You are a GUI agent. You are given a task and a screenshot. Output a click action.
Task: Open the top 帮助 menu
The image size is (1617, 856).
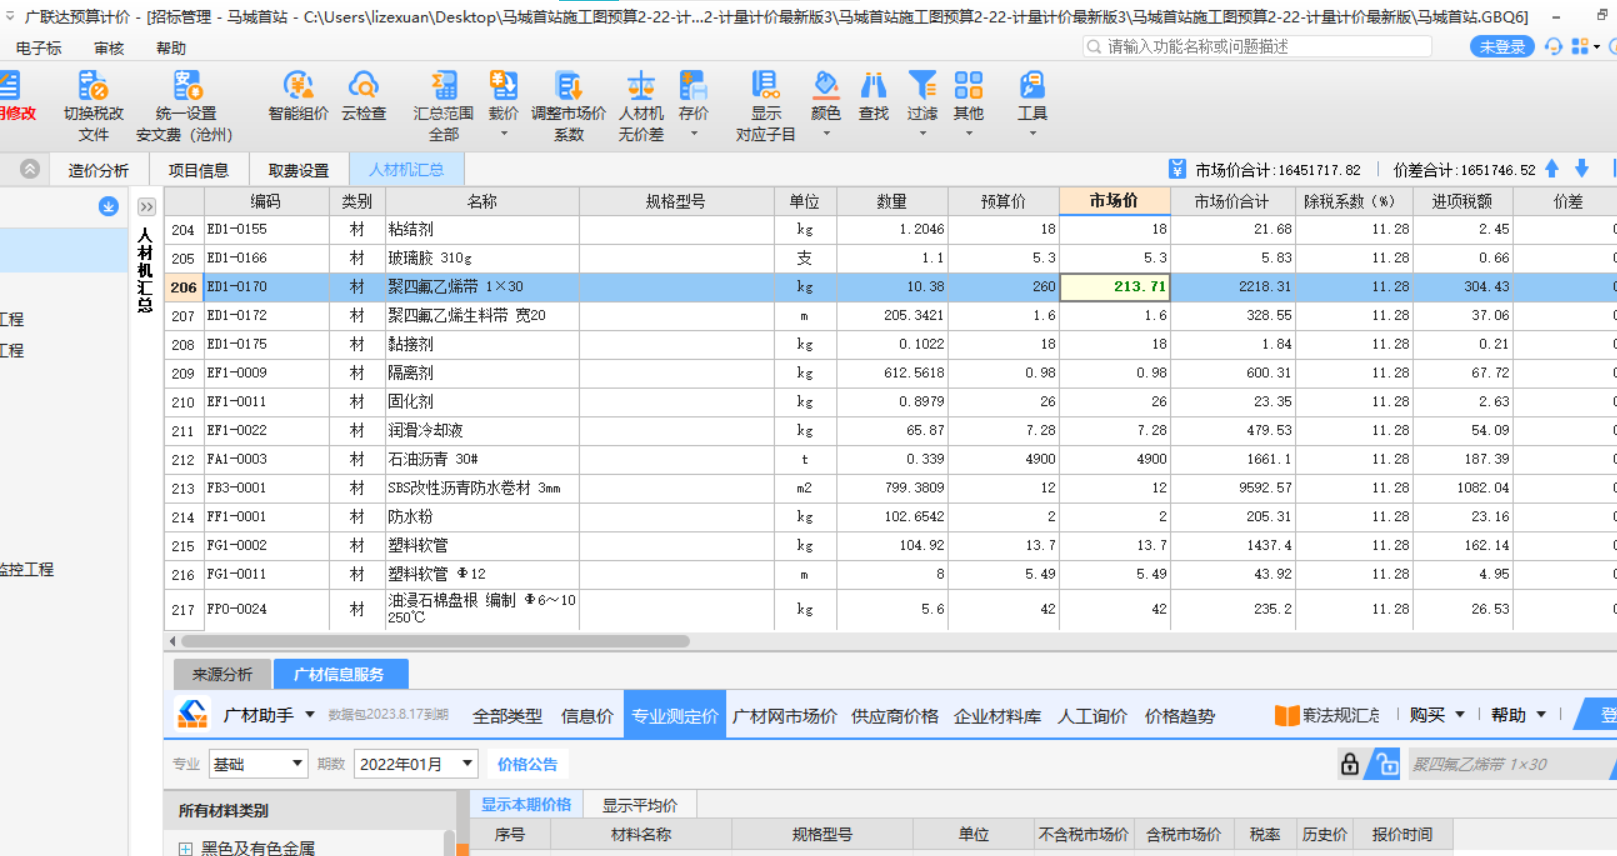[171, 48]
